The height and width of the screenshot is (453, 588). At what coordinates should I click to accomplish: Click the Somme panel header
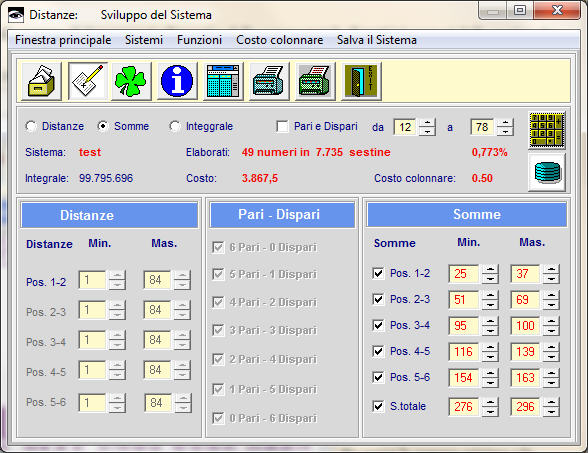pos(466,214)
